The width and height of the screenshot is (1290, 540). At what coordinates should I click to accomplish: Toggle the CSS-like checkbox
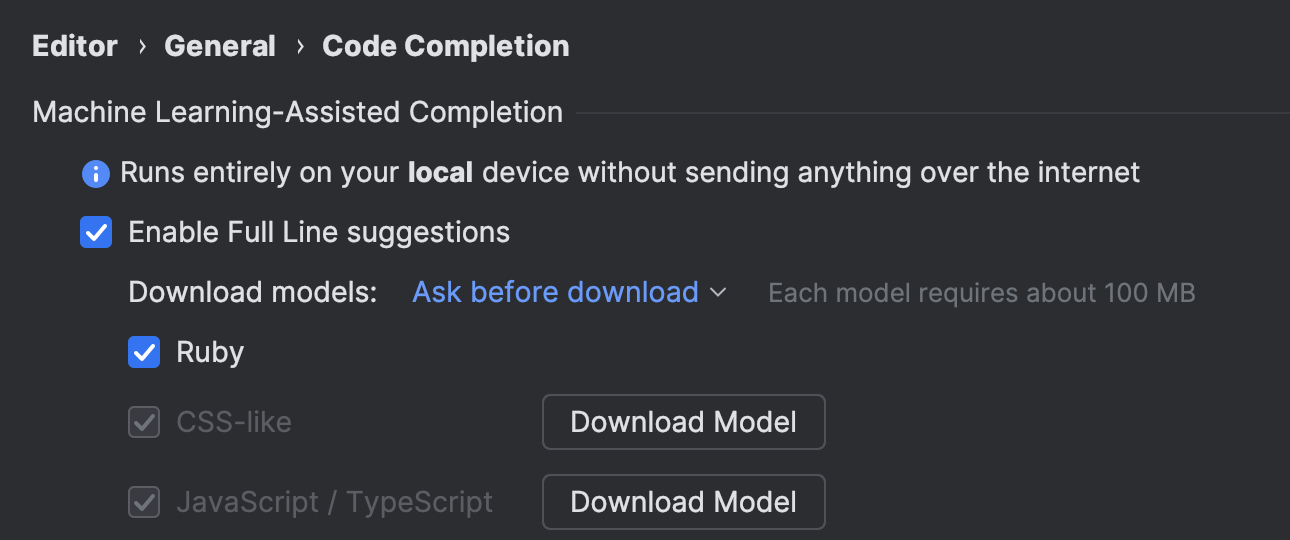(x=144, y=422)
